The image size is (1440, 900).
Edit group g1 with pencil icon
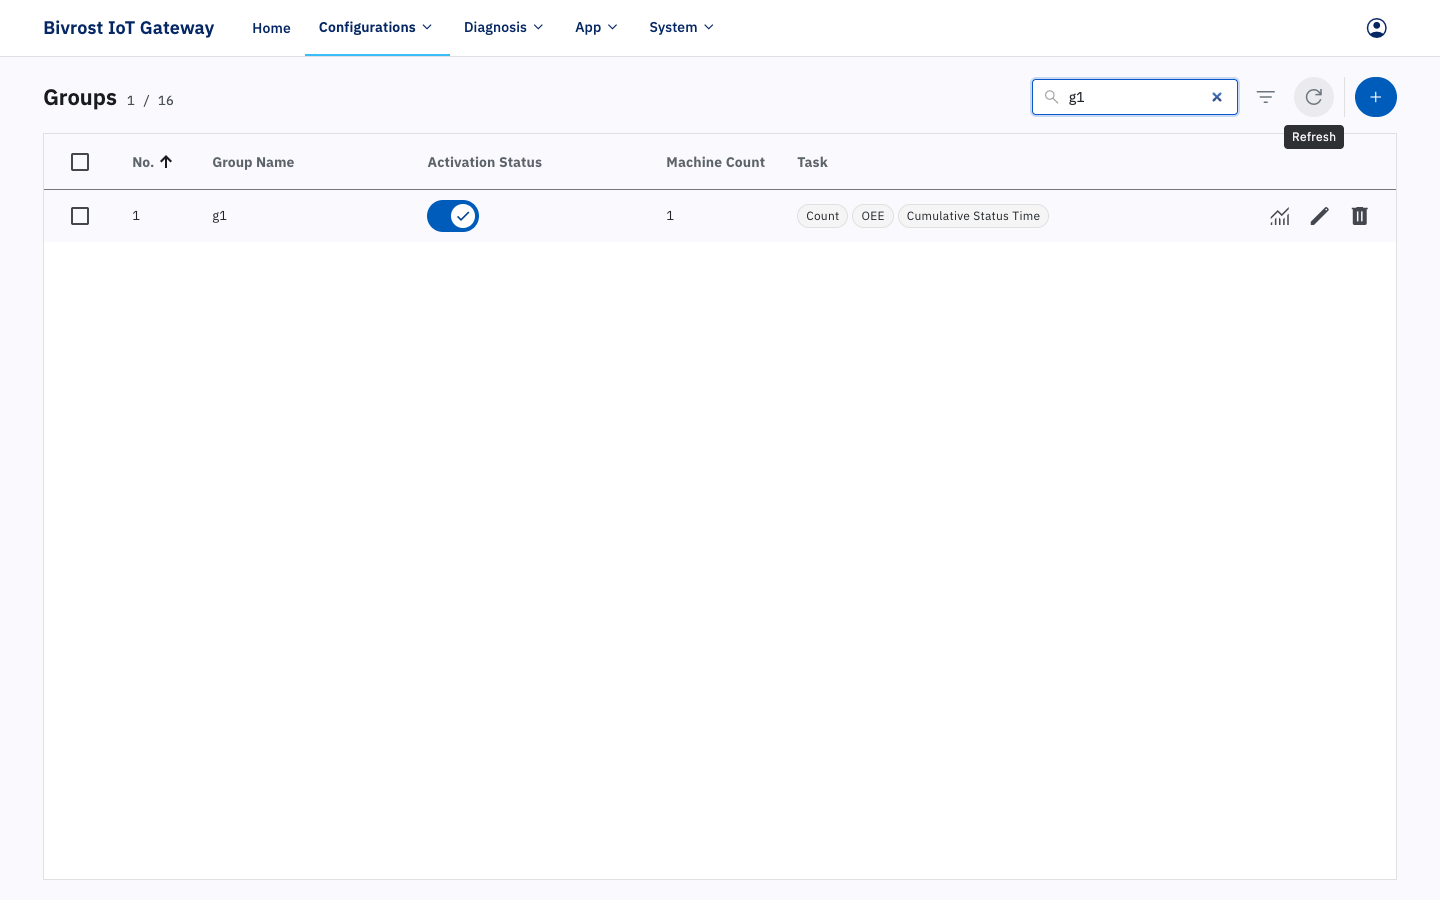click(x=1320, y=216)
